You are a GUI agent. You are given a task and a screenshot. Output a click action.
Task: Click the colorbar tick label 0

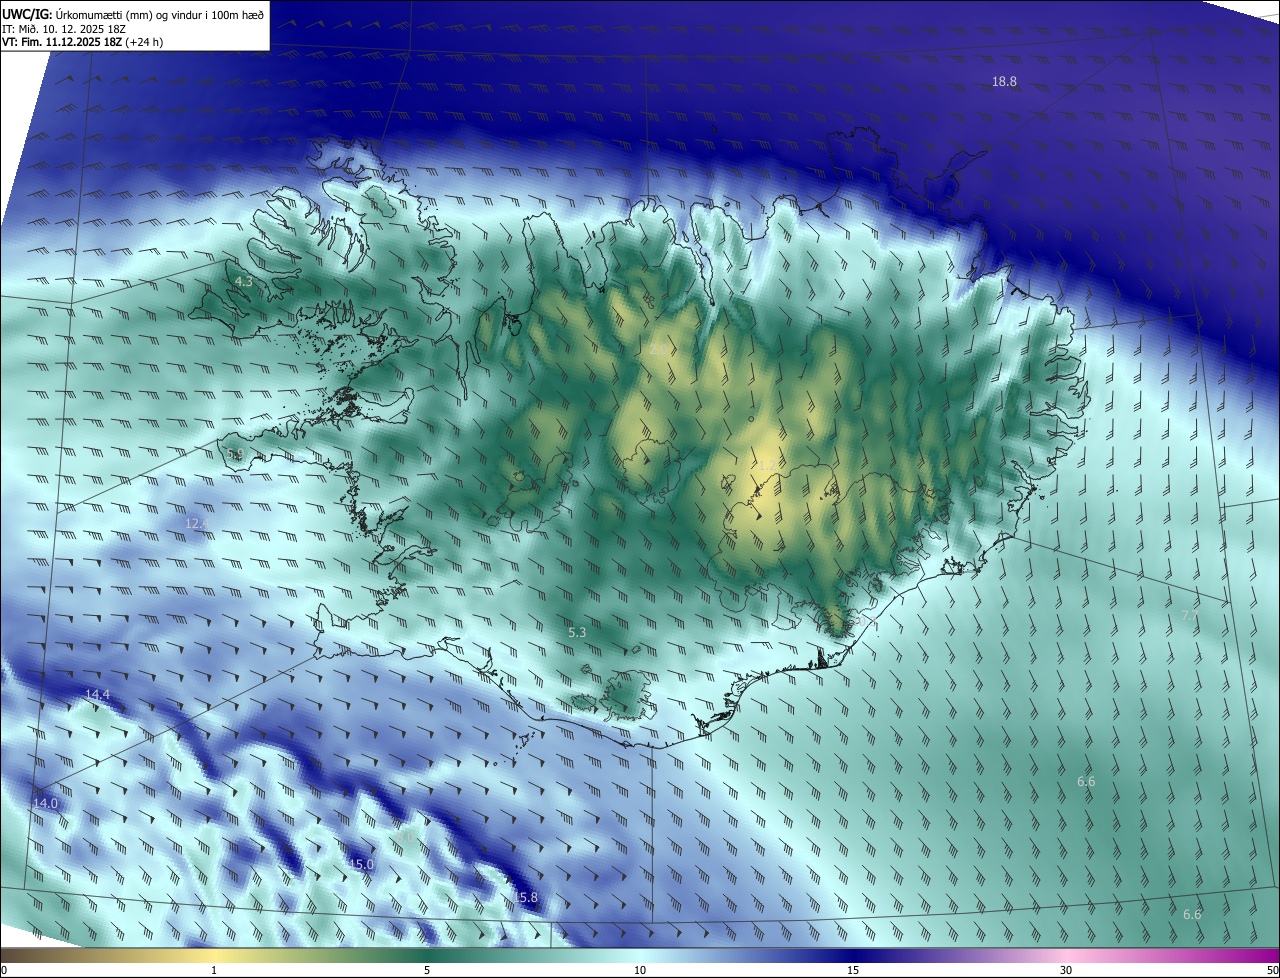coord(4,970)
